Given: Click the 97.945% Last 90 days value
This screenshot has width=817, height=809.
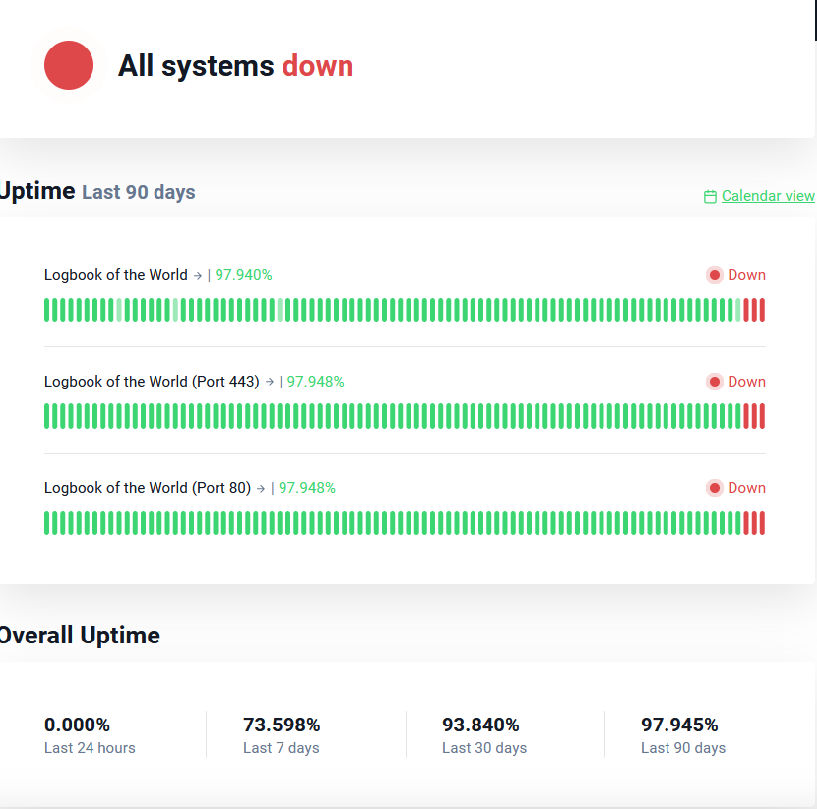Looking at the screenshot, I should coord(679,725).
